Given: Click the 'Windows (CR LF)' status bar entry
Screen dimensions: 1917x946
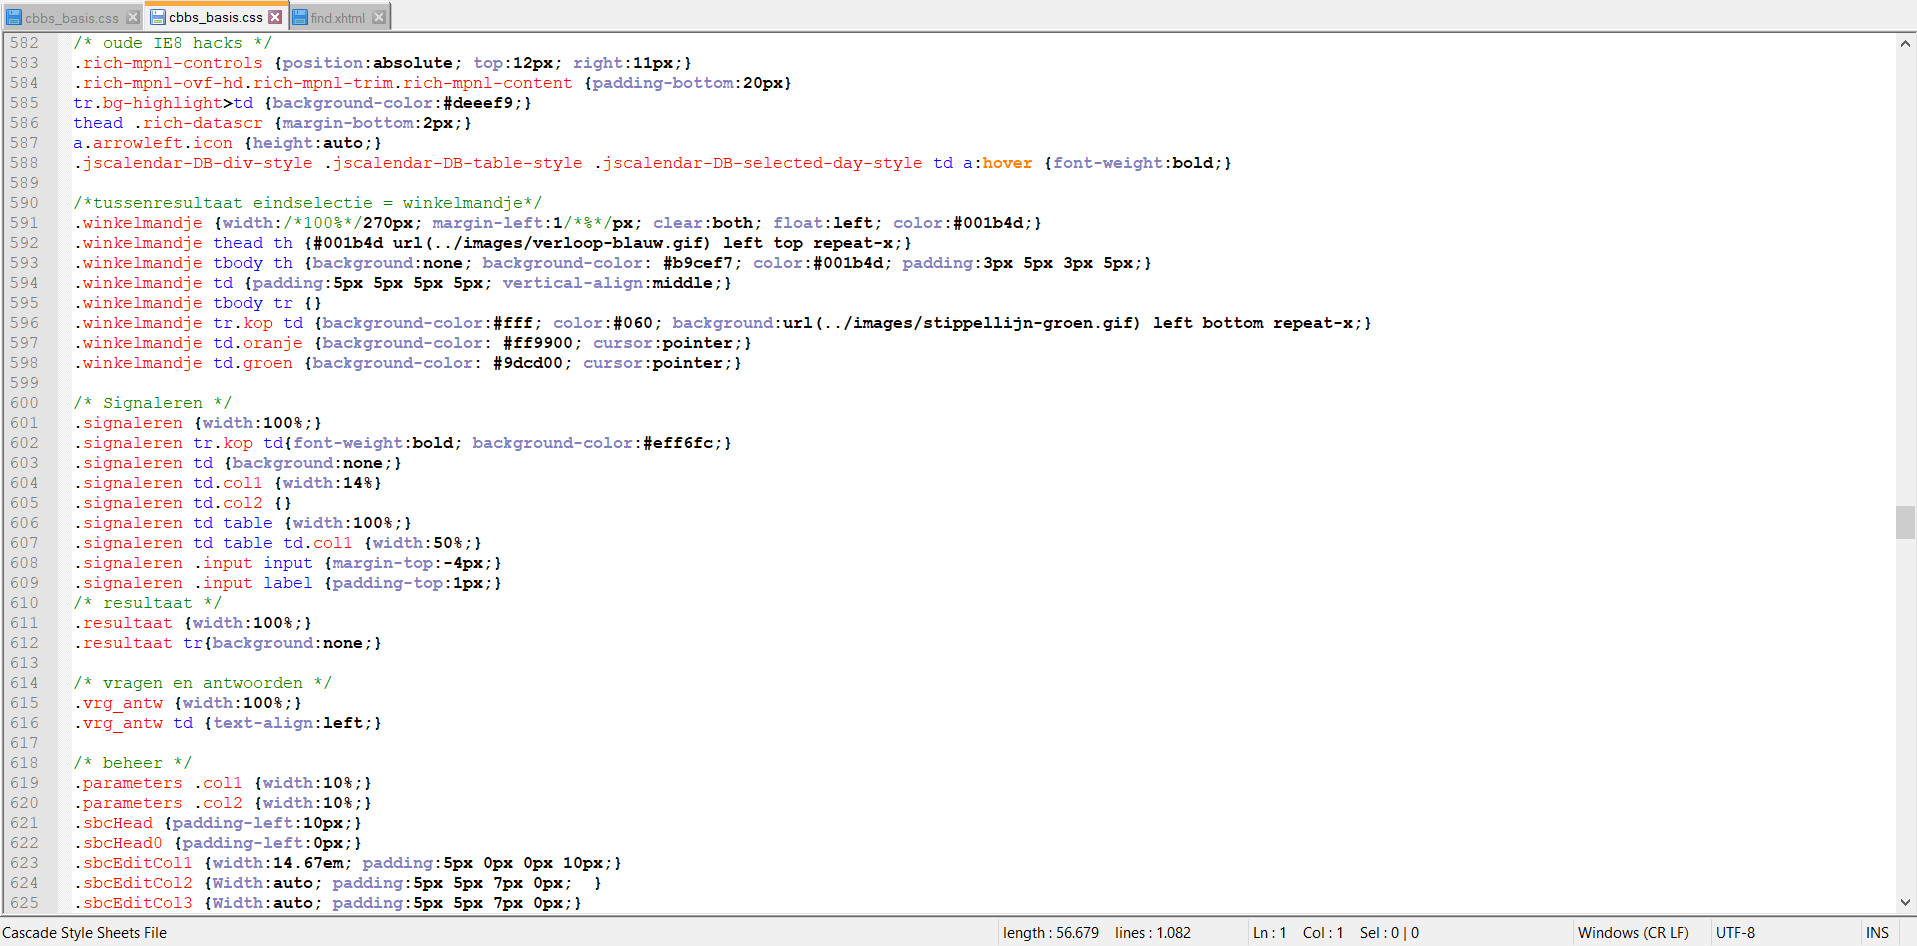Looking at the screenshot, I should pos(1633,933).
